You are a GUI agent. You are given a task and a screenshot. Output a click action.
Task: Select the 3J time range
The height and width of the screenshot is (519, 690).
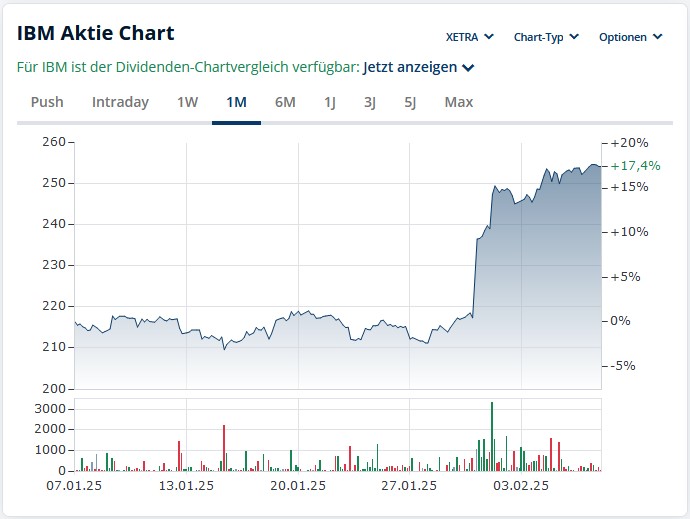(370, 102)
